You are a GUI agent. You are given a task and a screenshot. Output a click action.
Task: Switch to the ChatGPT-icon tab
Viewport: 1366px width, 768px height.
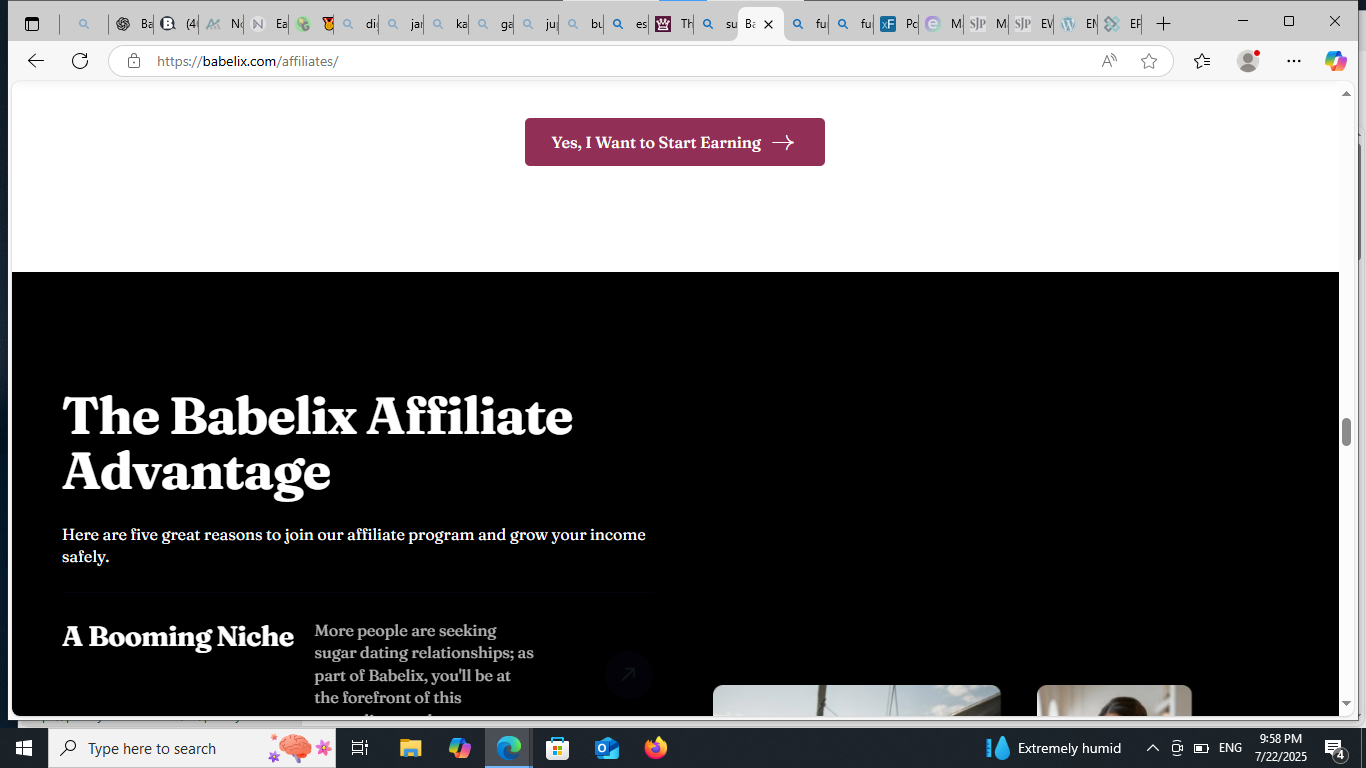(132, 24)
